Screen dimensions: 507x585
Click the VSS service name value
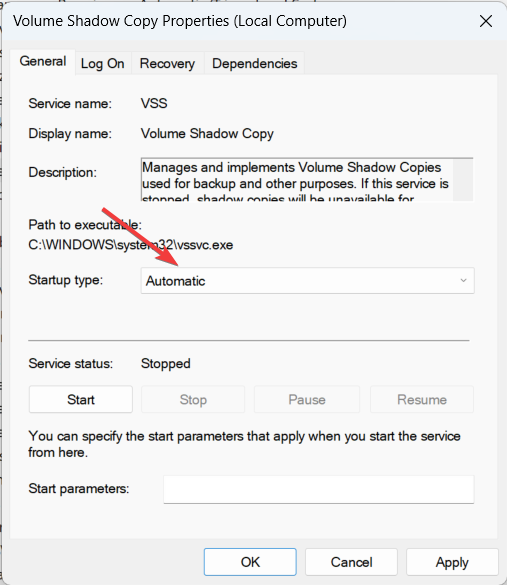154,103
